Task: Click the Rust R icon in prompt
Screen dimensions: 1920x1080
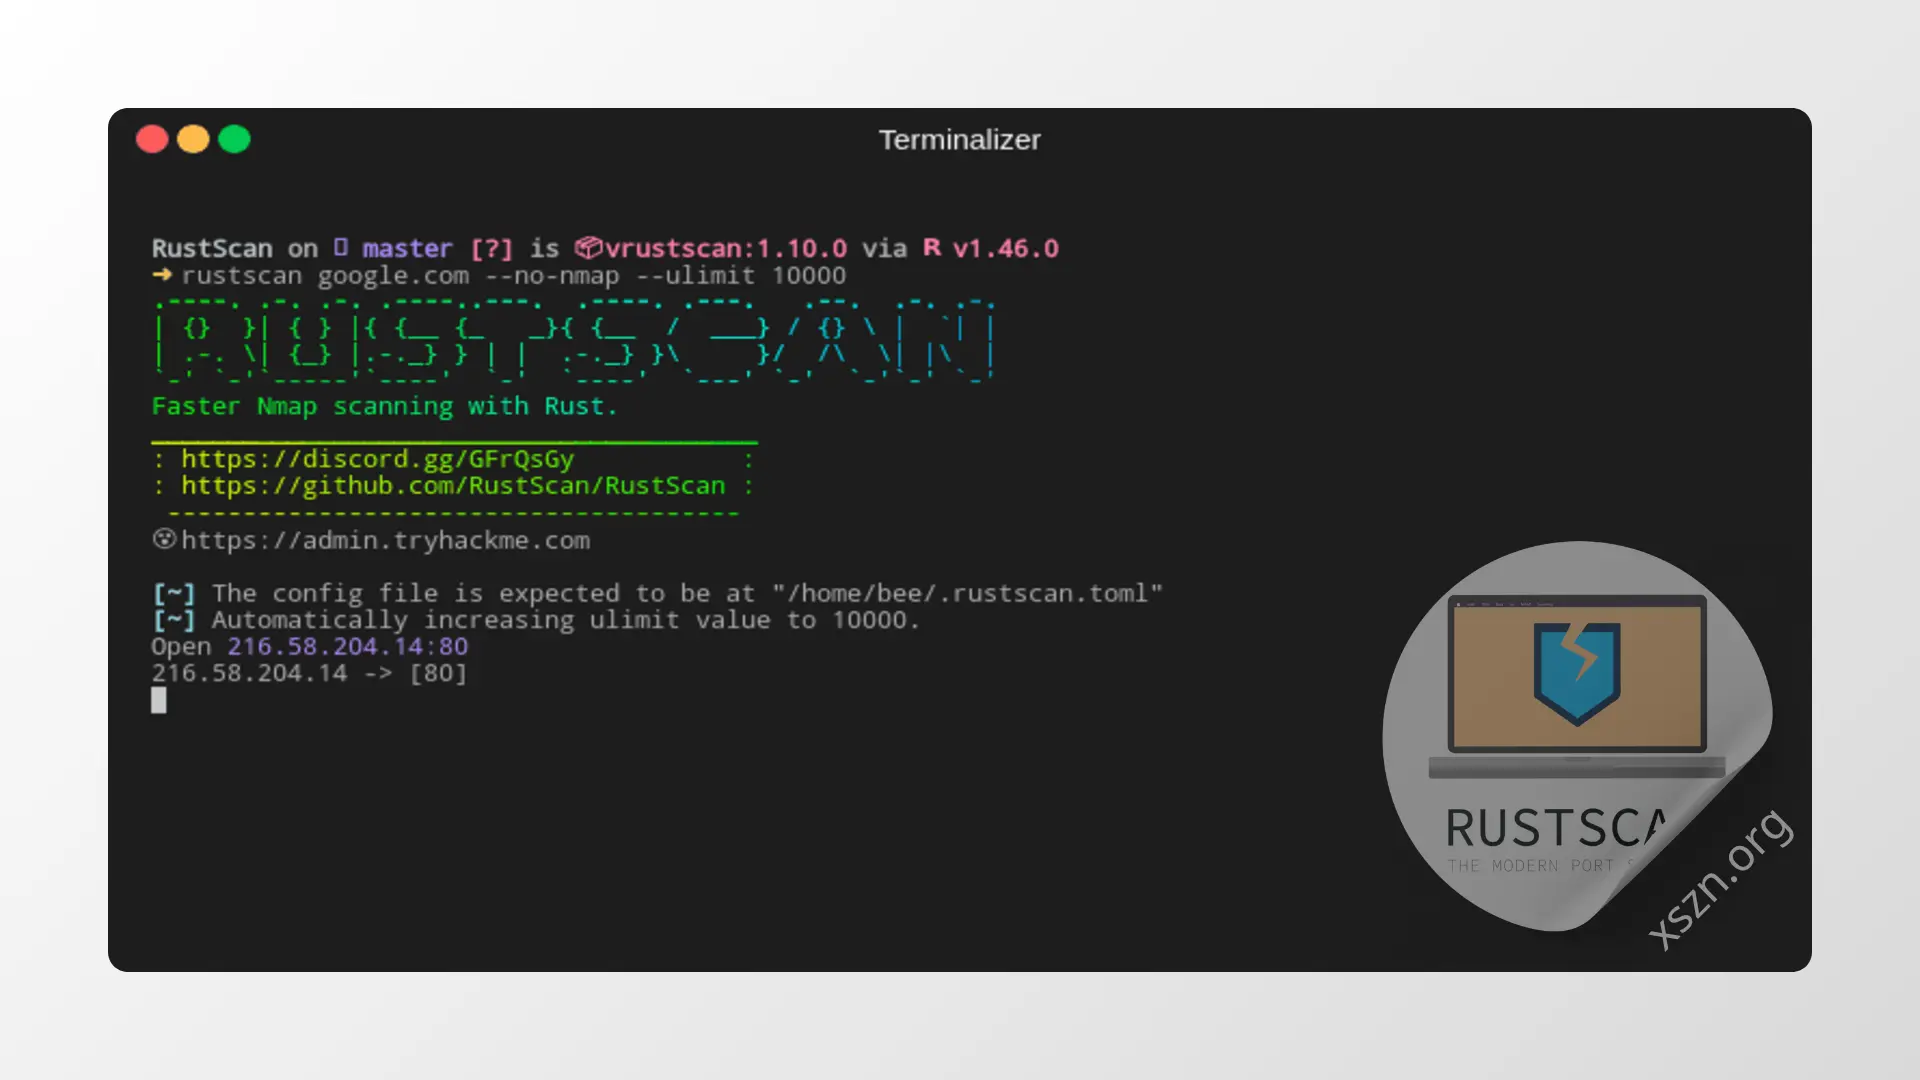Action: (x=932, y=247)
